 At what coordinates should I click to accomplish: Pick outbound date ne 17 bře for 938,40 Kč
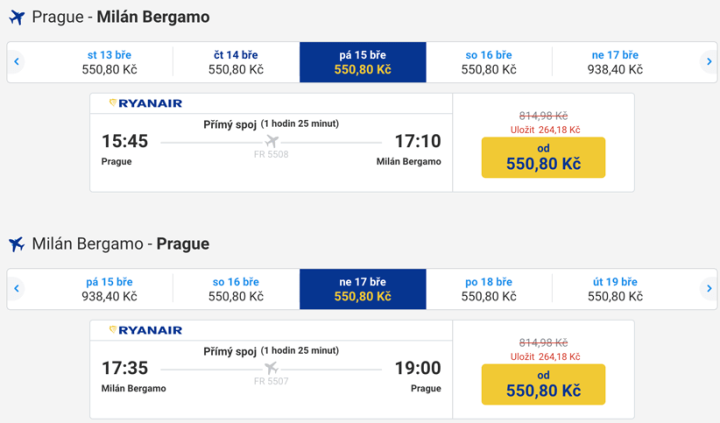click(615, 62)
